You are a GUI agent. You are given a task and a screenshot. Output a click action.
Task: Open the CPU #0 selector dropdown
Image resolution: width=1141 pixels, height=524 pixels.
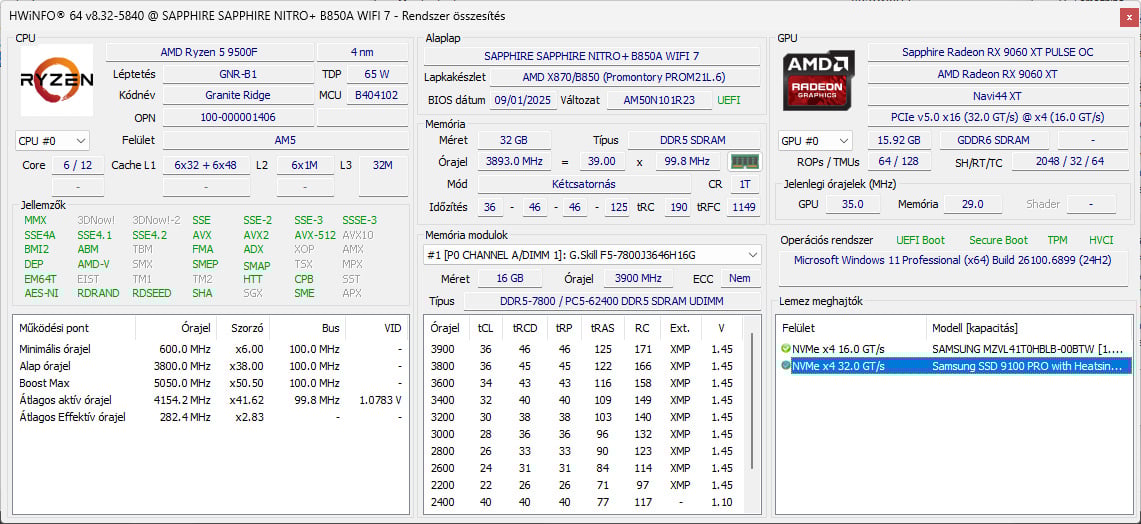coord(52,141)
